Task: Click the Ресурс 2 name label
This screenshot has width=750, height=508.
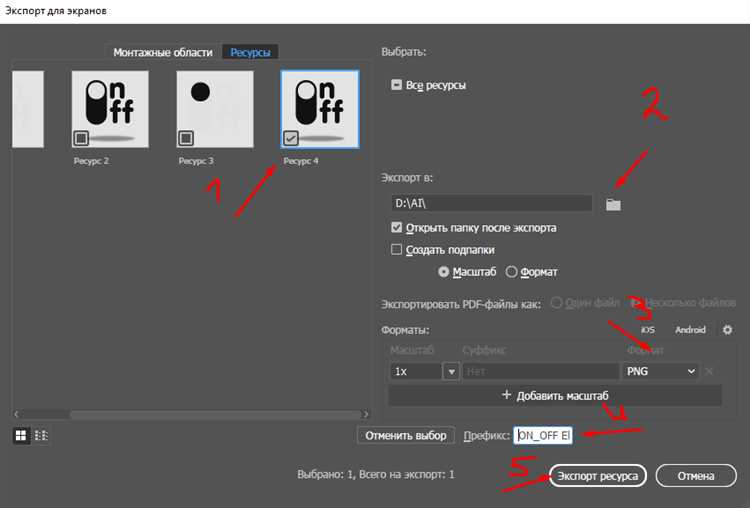Action: pos(91,161)
